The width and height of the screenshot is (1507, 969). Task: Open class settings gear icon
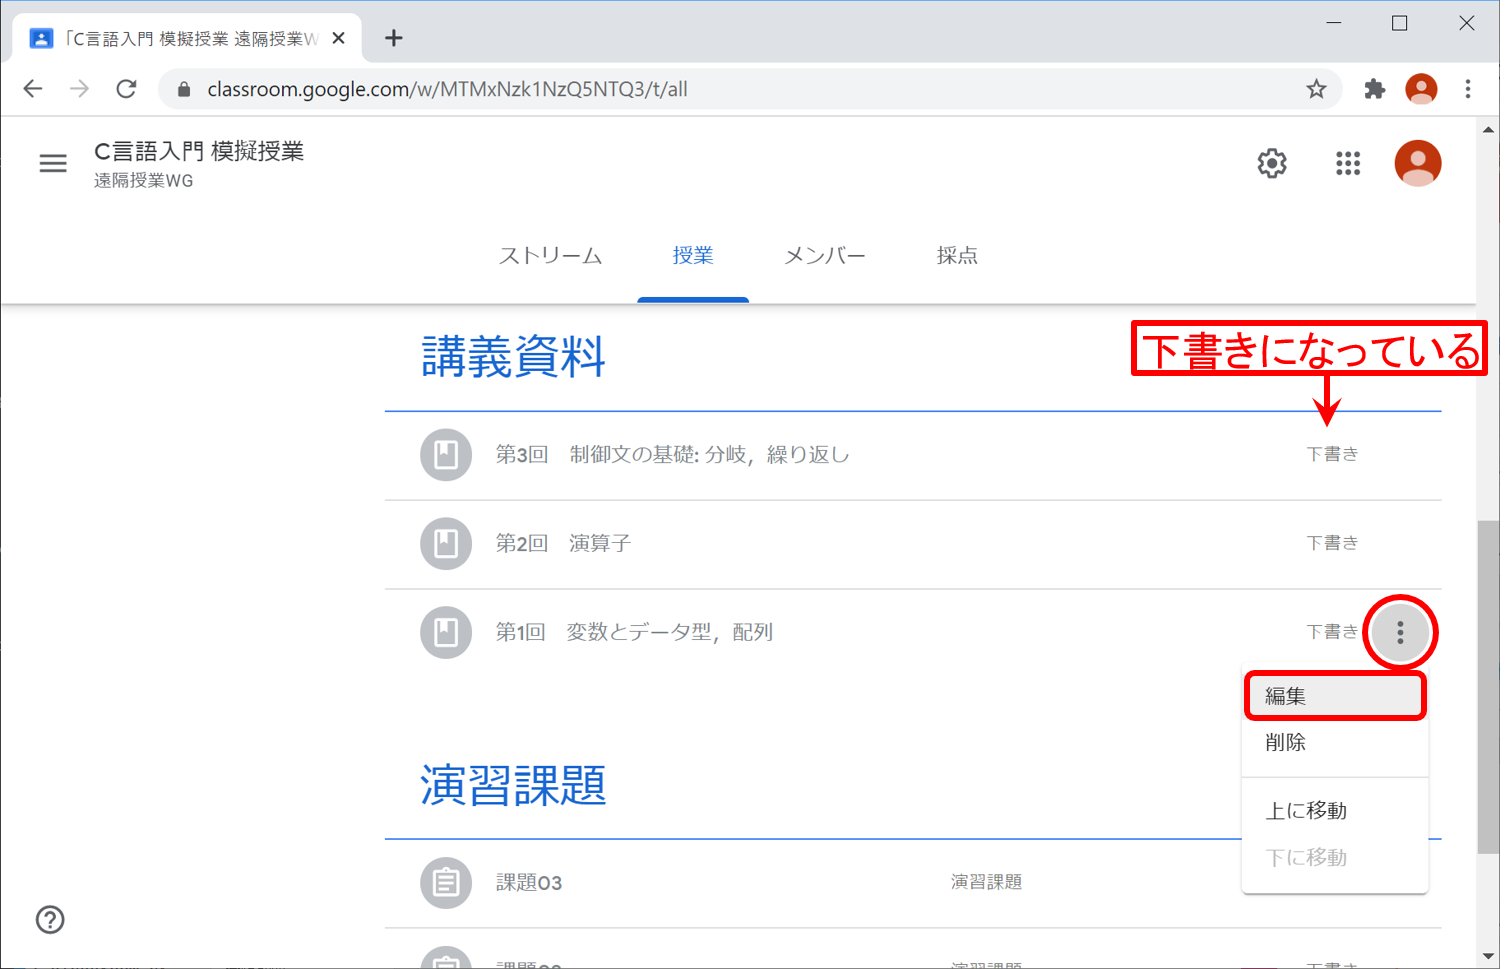[x=1271, y=163]
